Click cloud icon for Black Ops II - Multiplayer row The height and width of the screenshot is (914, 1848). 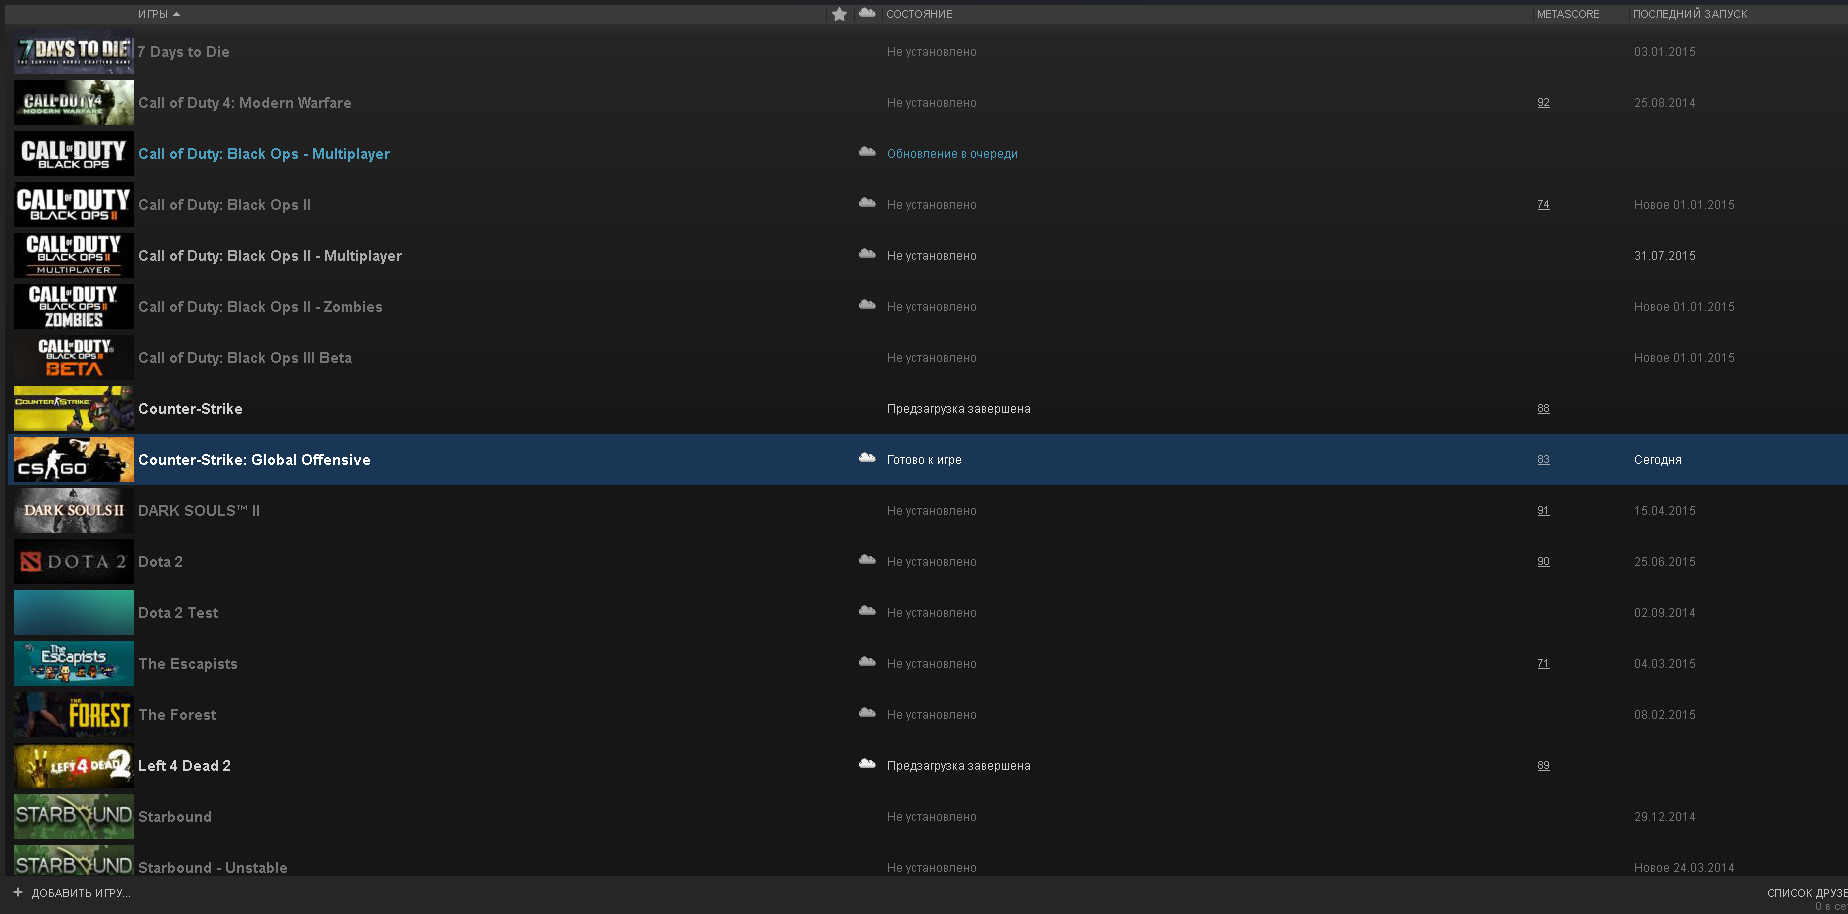(x=867, y=254)
